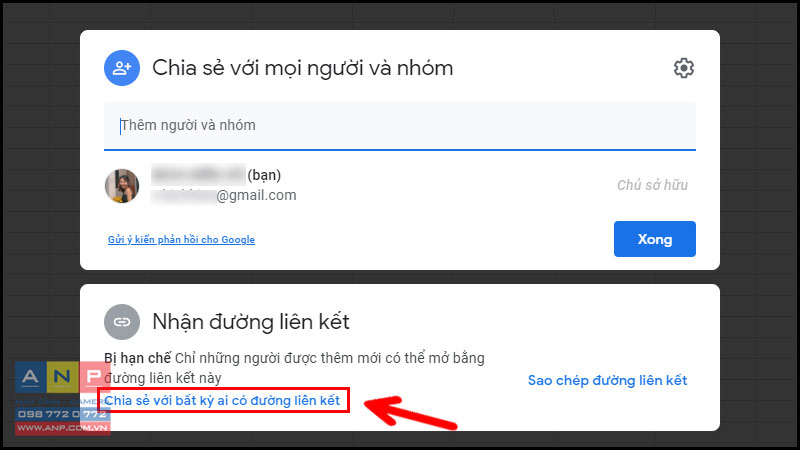Click "Sao chép đường liên kết"
800x450 pixels.
coord(607,380)
